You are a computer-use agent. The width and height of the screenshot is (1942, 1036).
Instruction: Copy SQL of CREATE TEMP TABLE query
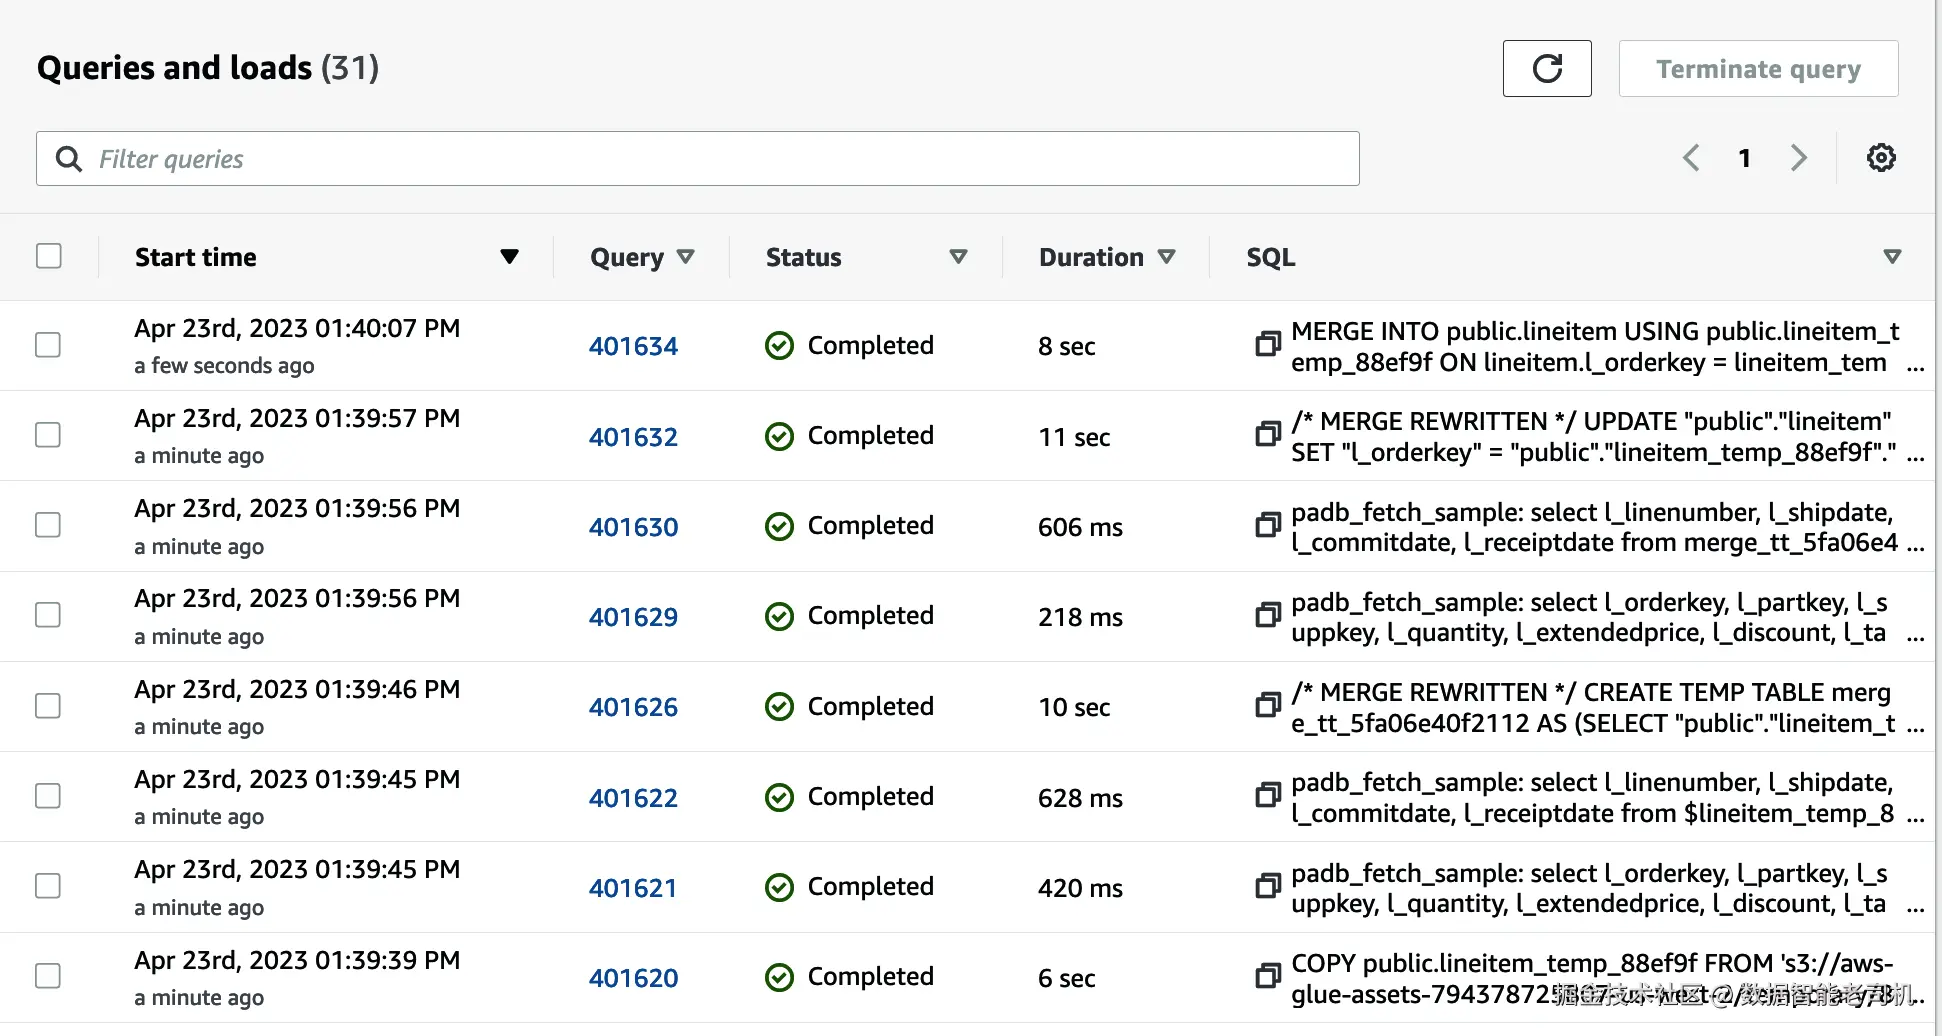(1268, 705)
